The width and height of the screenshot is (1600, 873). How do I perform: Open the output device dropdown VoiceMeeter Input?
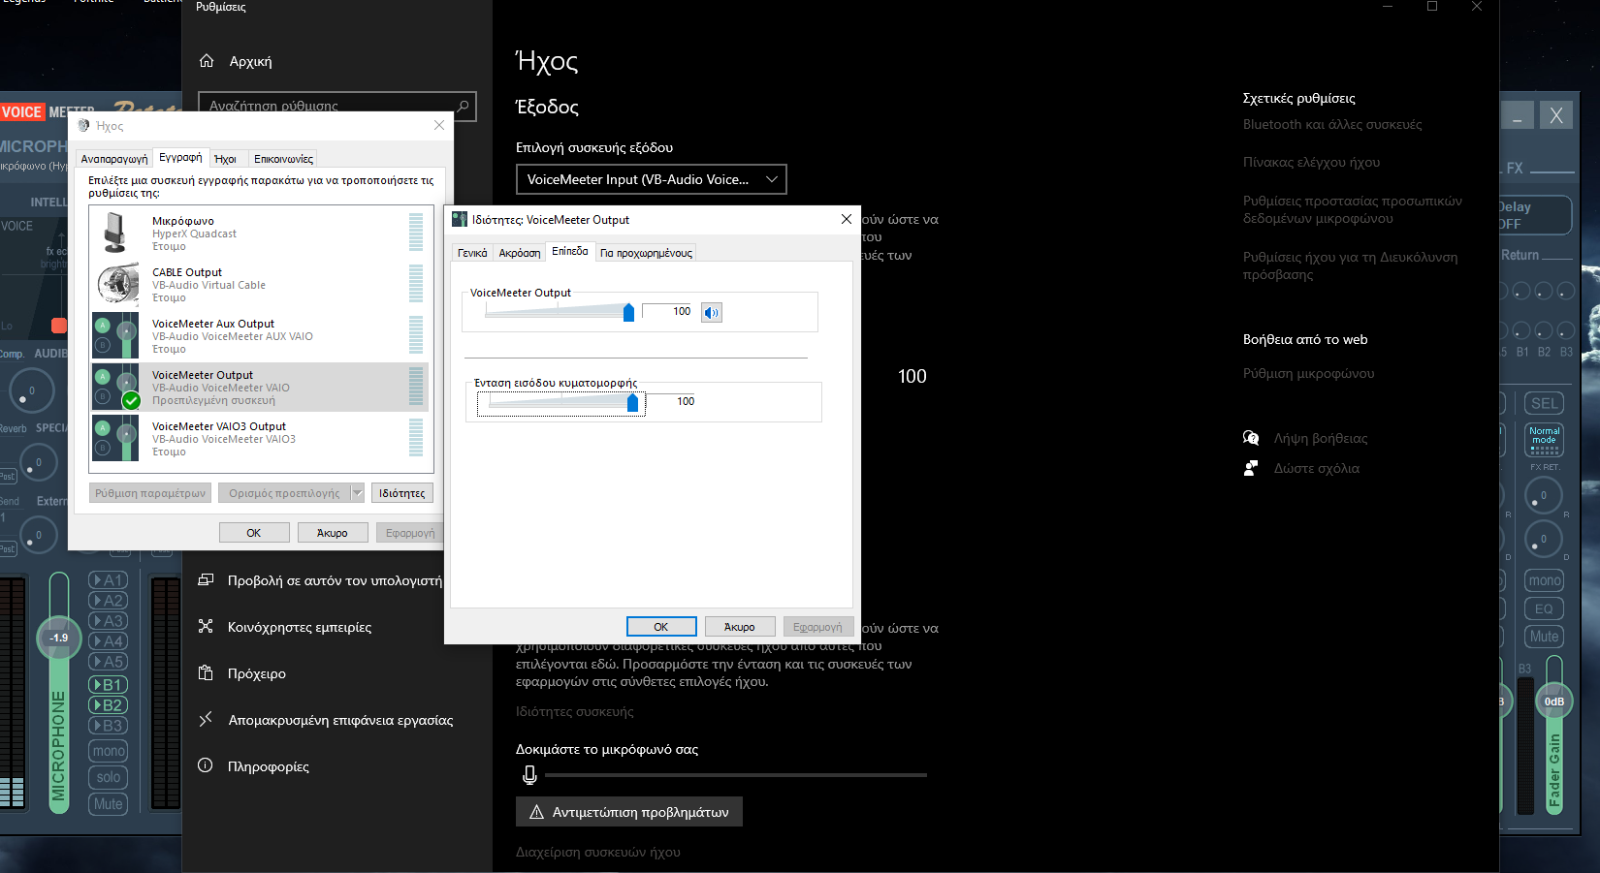tap(651, 180)
